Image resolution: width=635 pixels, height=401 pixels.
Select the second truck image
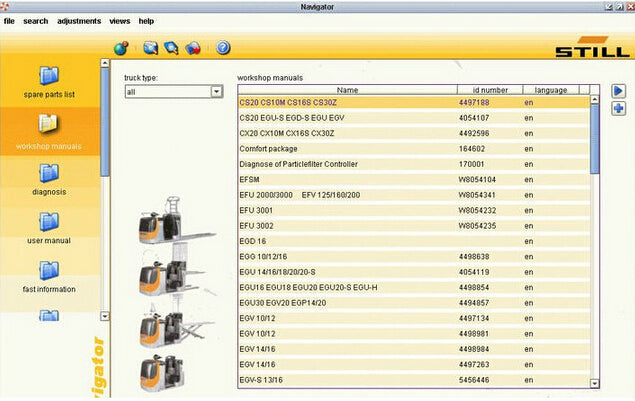coord(172,271)
